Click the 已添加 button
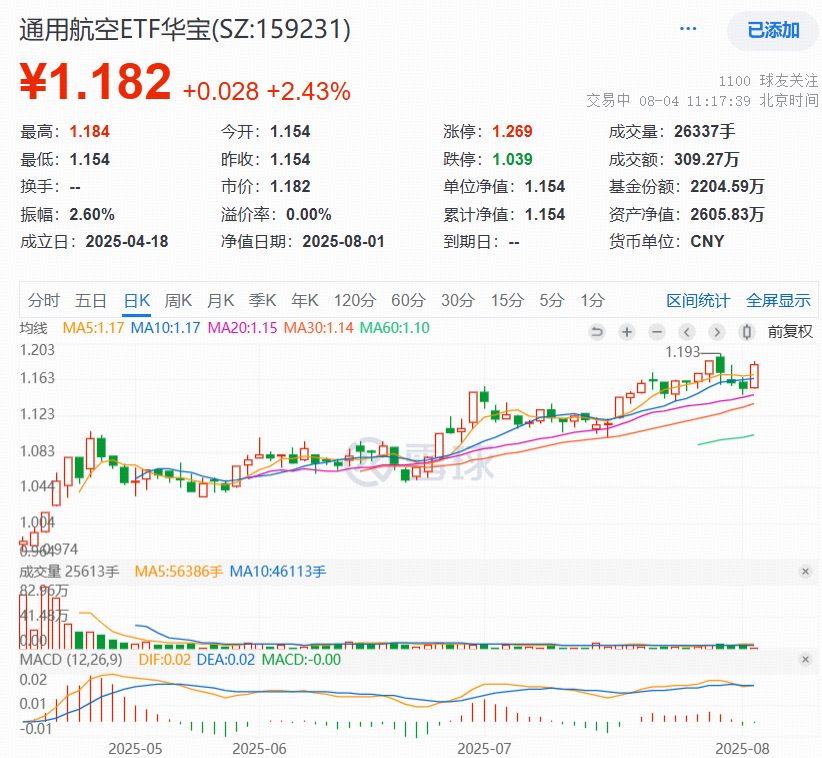Viewport: 822px width, 758px height. (x=773, y=31)
